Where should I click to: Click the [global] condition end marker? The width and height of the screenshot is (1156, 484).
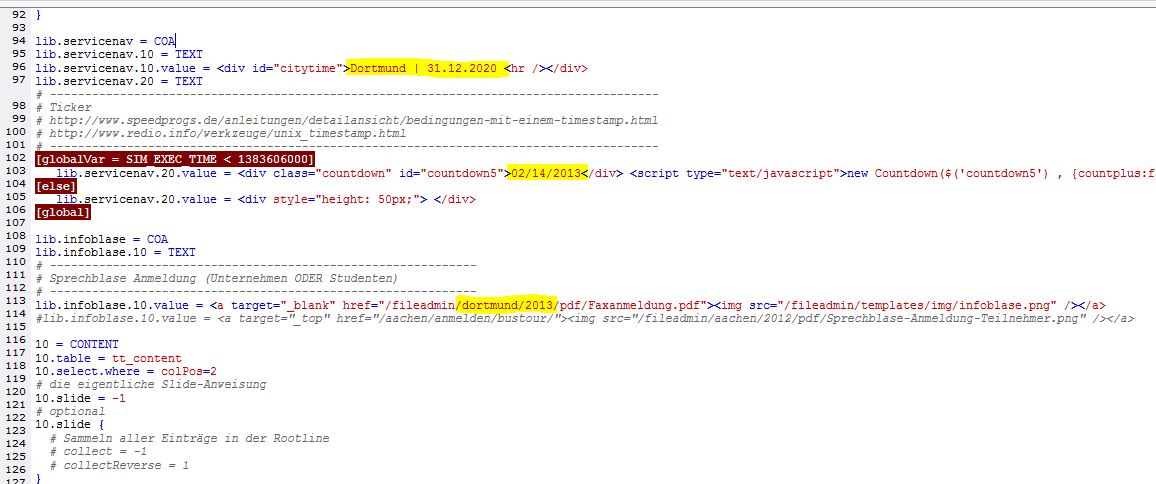pyautogui.click(x=62, y=212)
